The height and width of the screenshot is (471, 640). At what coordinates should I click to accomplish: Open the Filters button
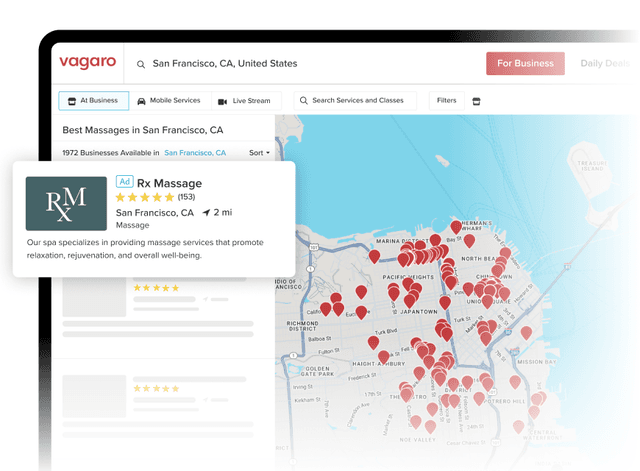447,101
